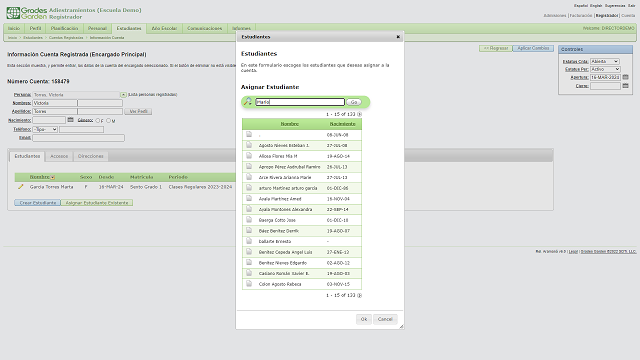The image size is (640, 360).
Task: Select document icon for Baerga Cotto Jose row
Action: (249, 220)
